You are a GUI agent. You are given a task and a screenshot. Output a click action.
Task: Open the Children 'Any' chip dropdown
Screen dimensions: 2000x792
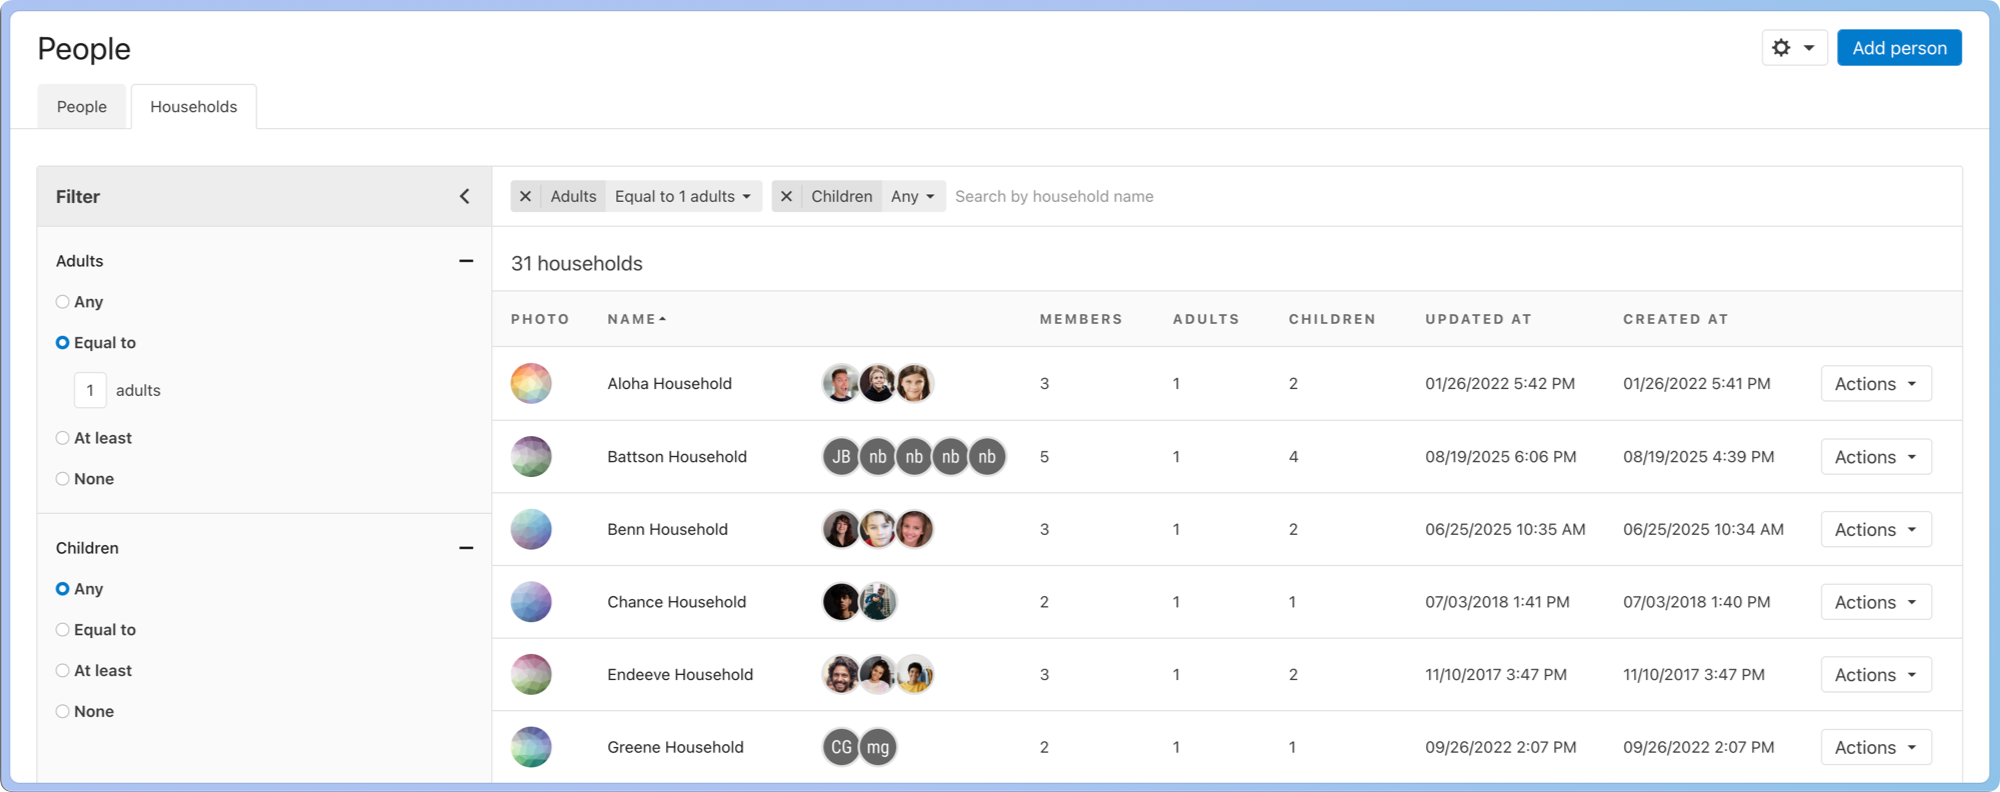912,196
